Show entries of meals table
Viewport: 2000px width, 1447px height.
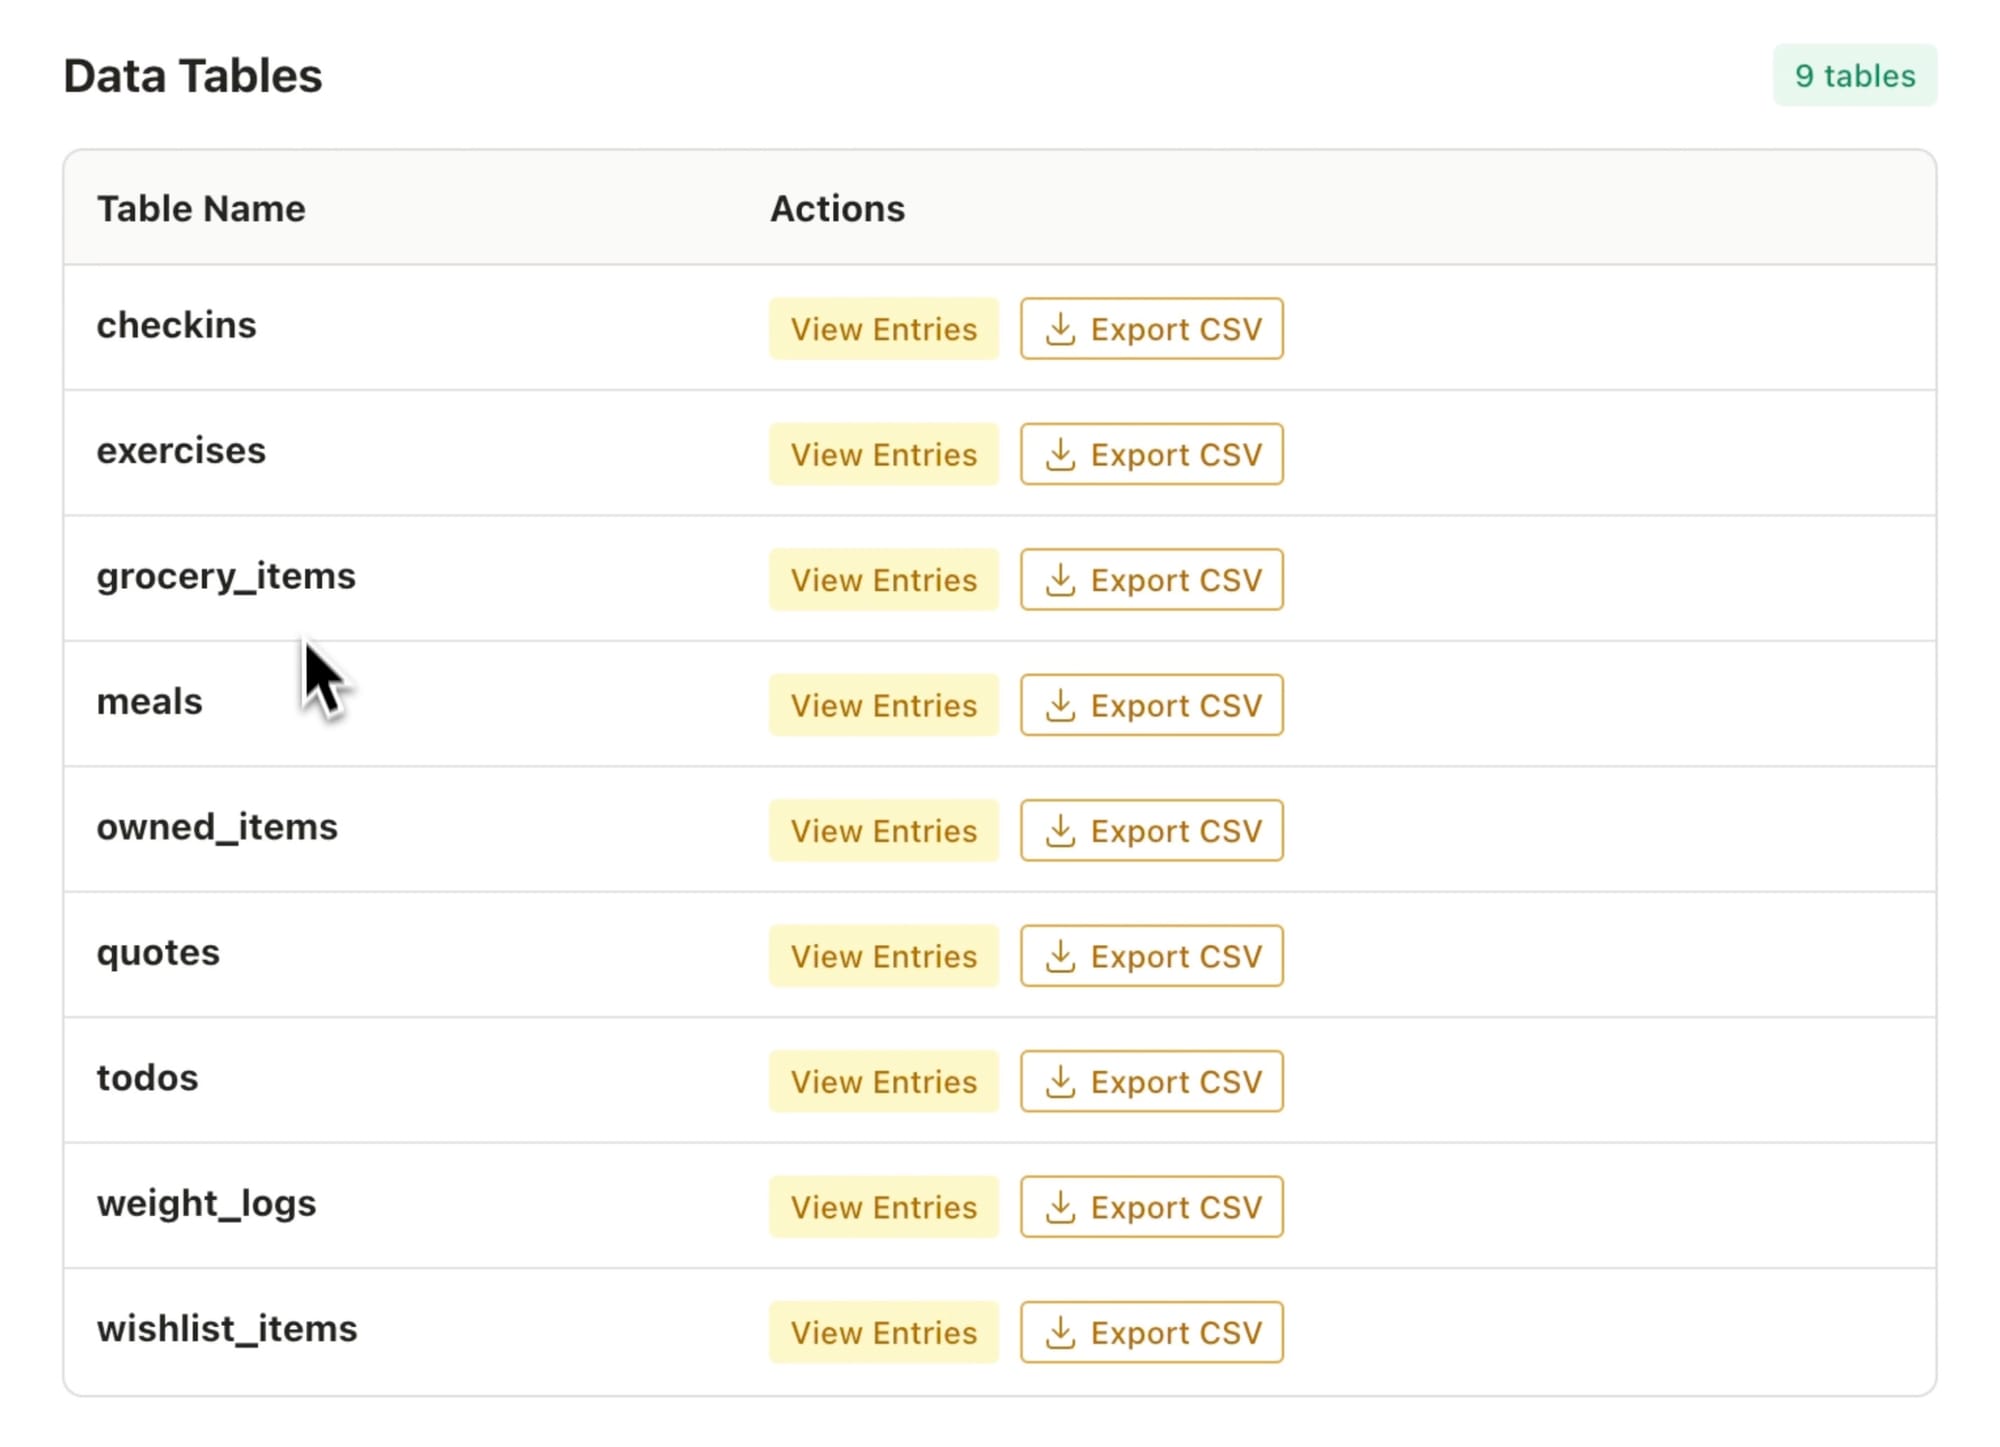[x=883, y=706]
